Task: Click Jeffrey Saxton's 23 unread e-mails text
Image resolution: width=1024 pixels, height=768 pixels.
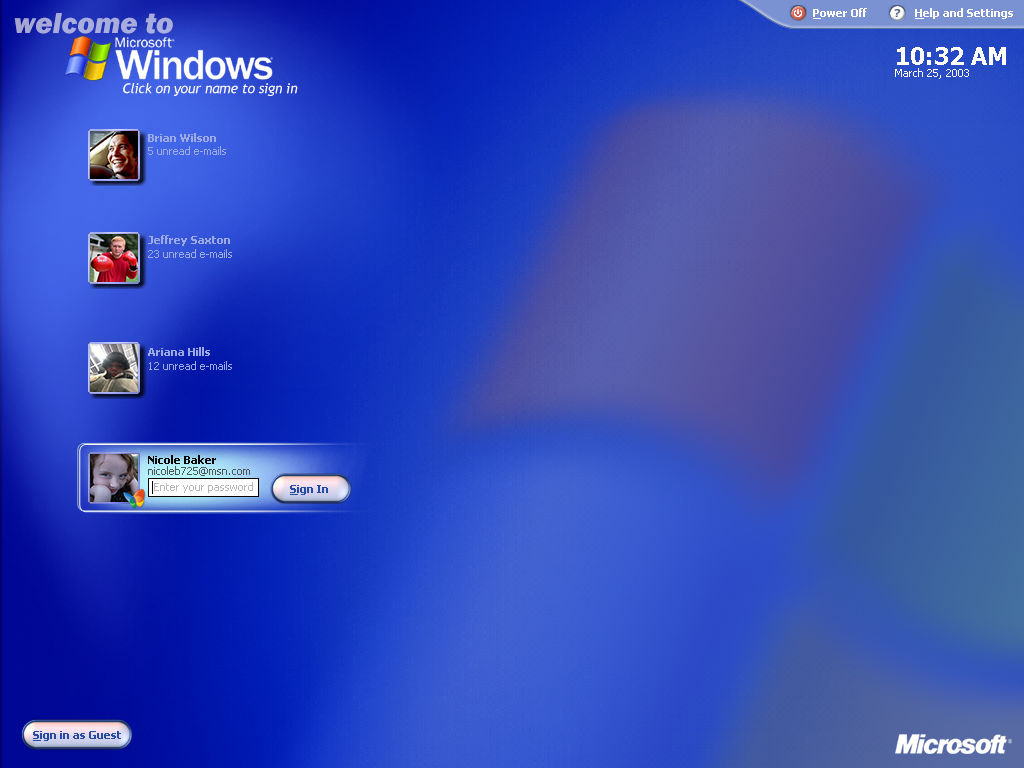Action: tap(189, 254)
